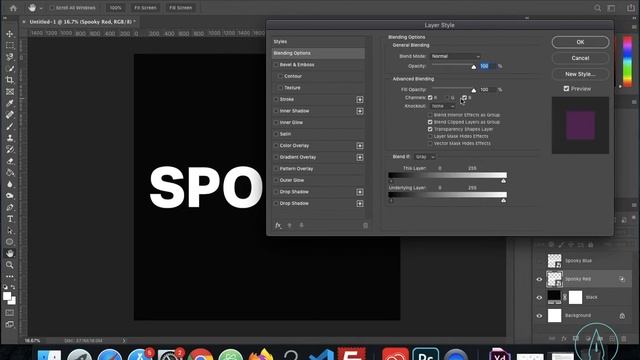Open the Edit Toolbar three-dots menu
This screenshot has width=640, height=360.
pyautogui.click(x=10, y=276)
